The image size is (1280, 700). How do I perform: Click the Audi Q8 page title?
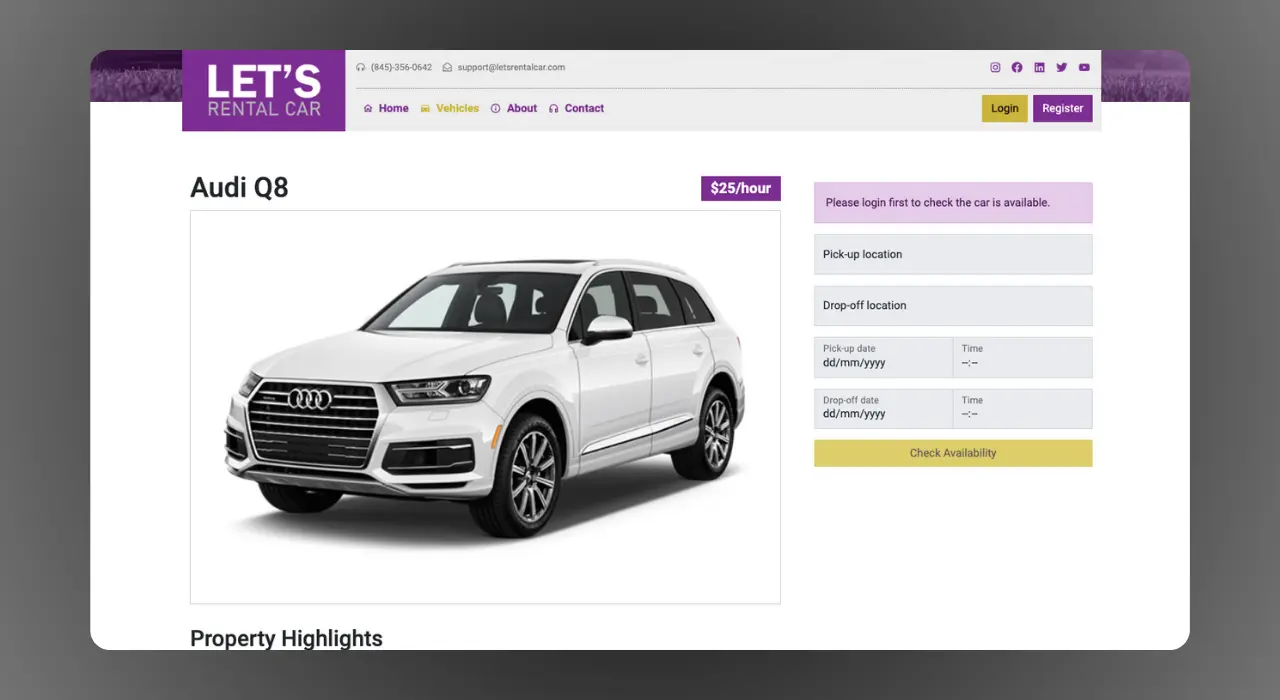coord(239,187)
